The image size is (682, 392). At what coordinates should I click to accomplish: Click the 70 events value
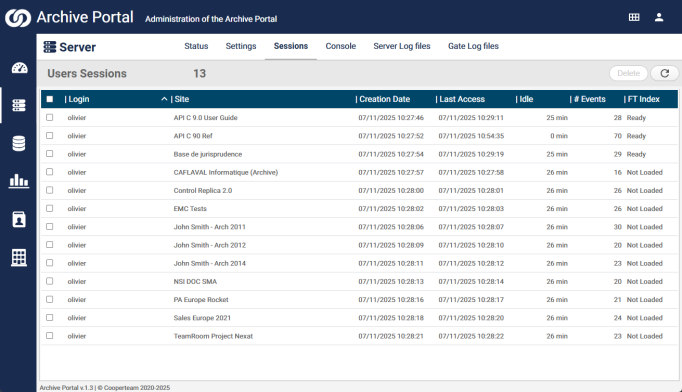click(618, 136)
